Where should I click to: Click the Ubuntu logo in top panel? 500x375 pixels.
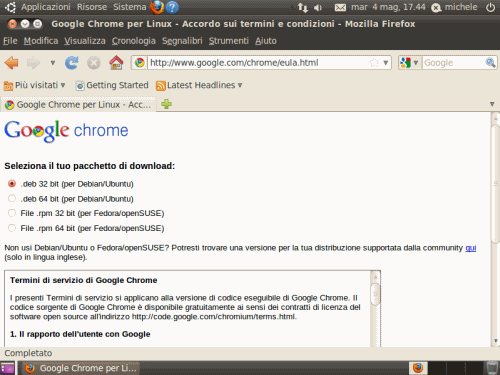pos(10,7)
